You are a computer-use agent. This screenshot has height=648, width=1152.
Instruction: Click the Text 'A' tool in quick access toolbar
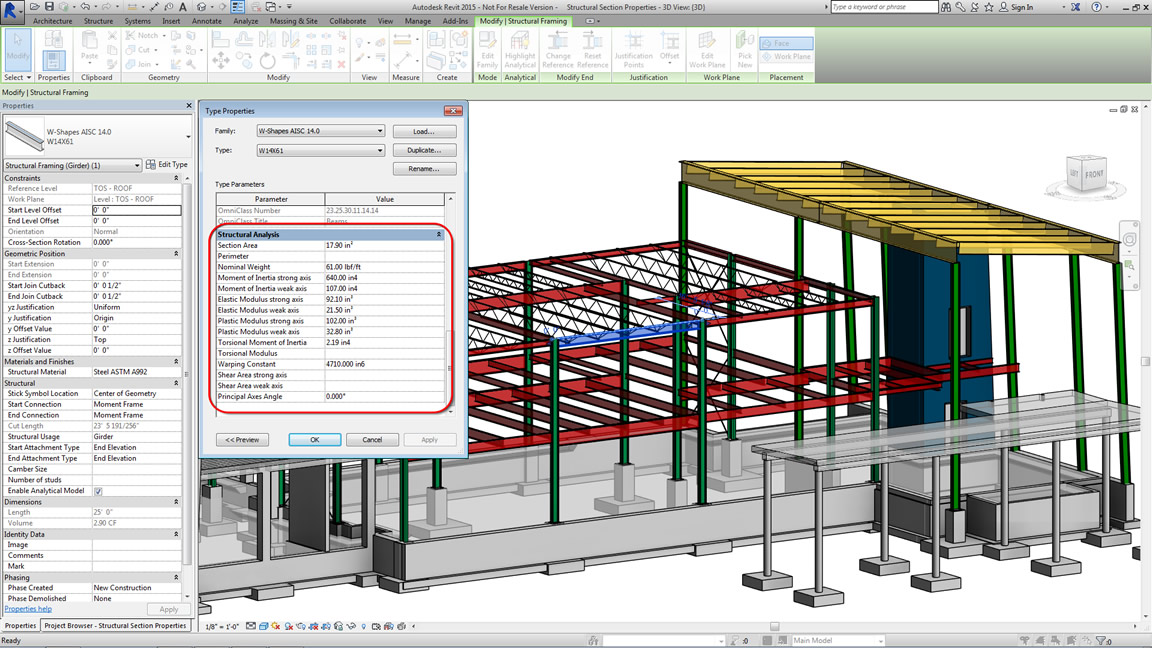[x=183, y=7]
